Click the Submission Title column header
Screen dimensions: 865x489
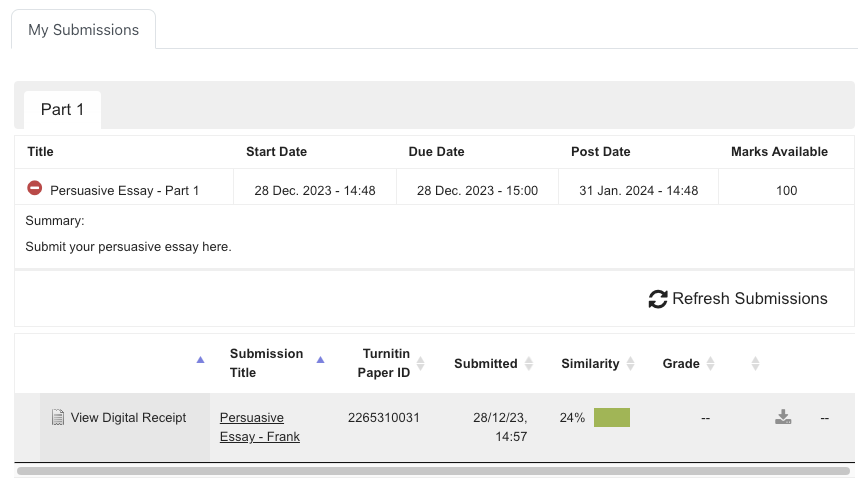tap(266, 363)
